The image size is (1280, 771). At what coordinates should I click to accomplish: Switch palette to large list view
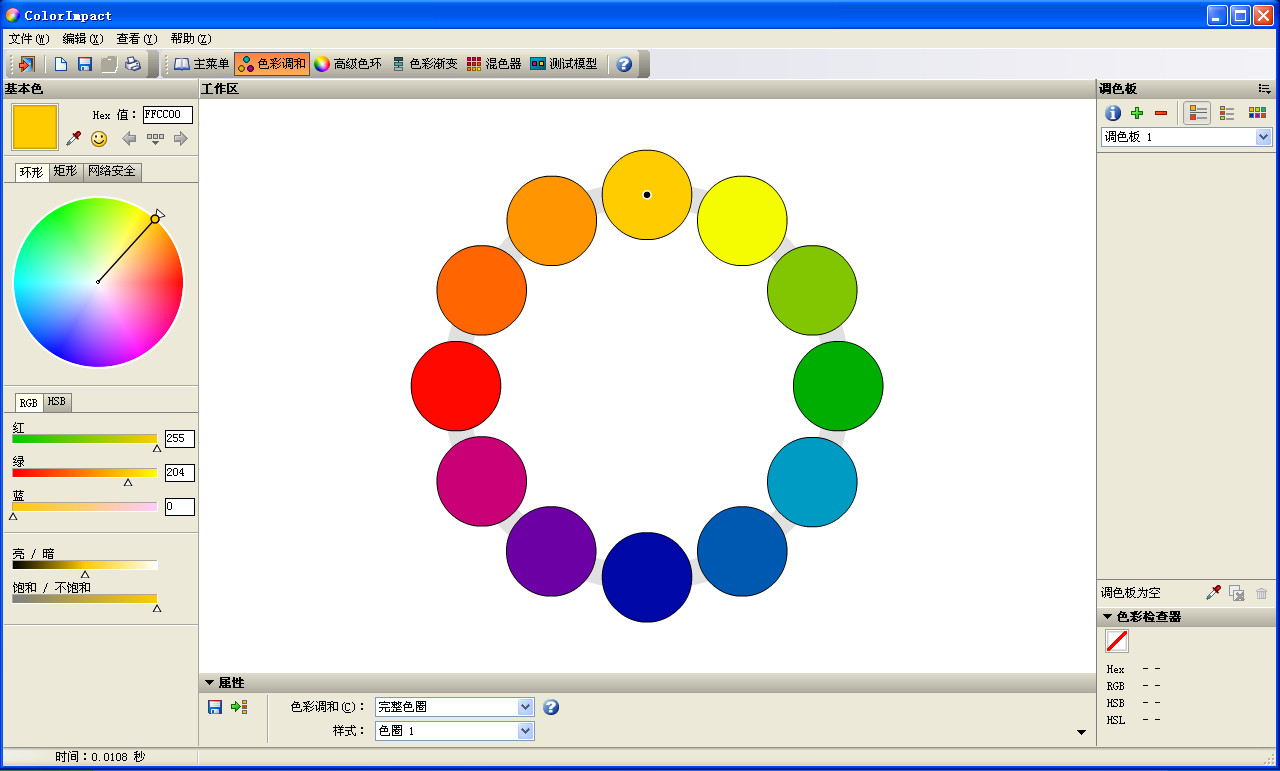tap(1197, 113)
